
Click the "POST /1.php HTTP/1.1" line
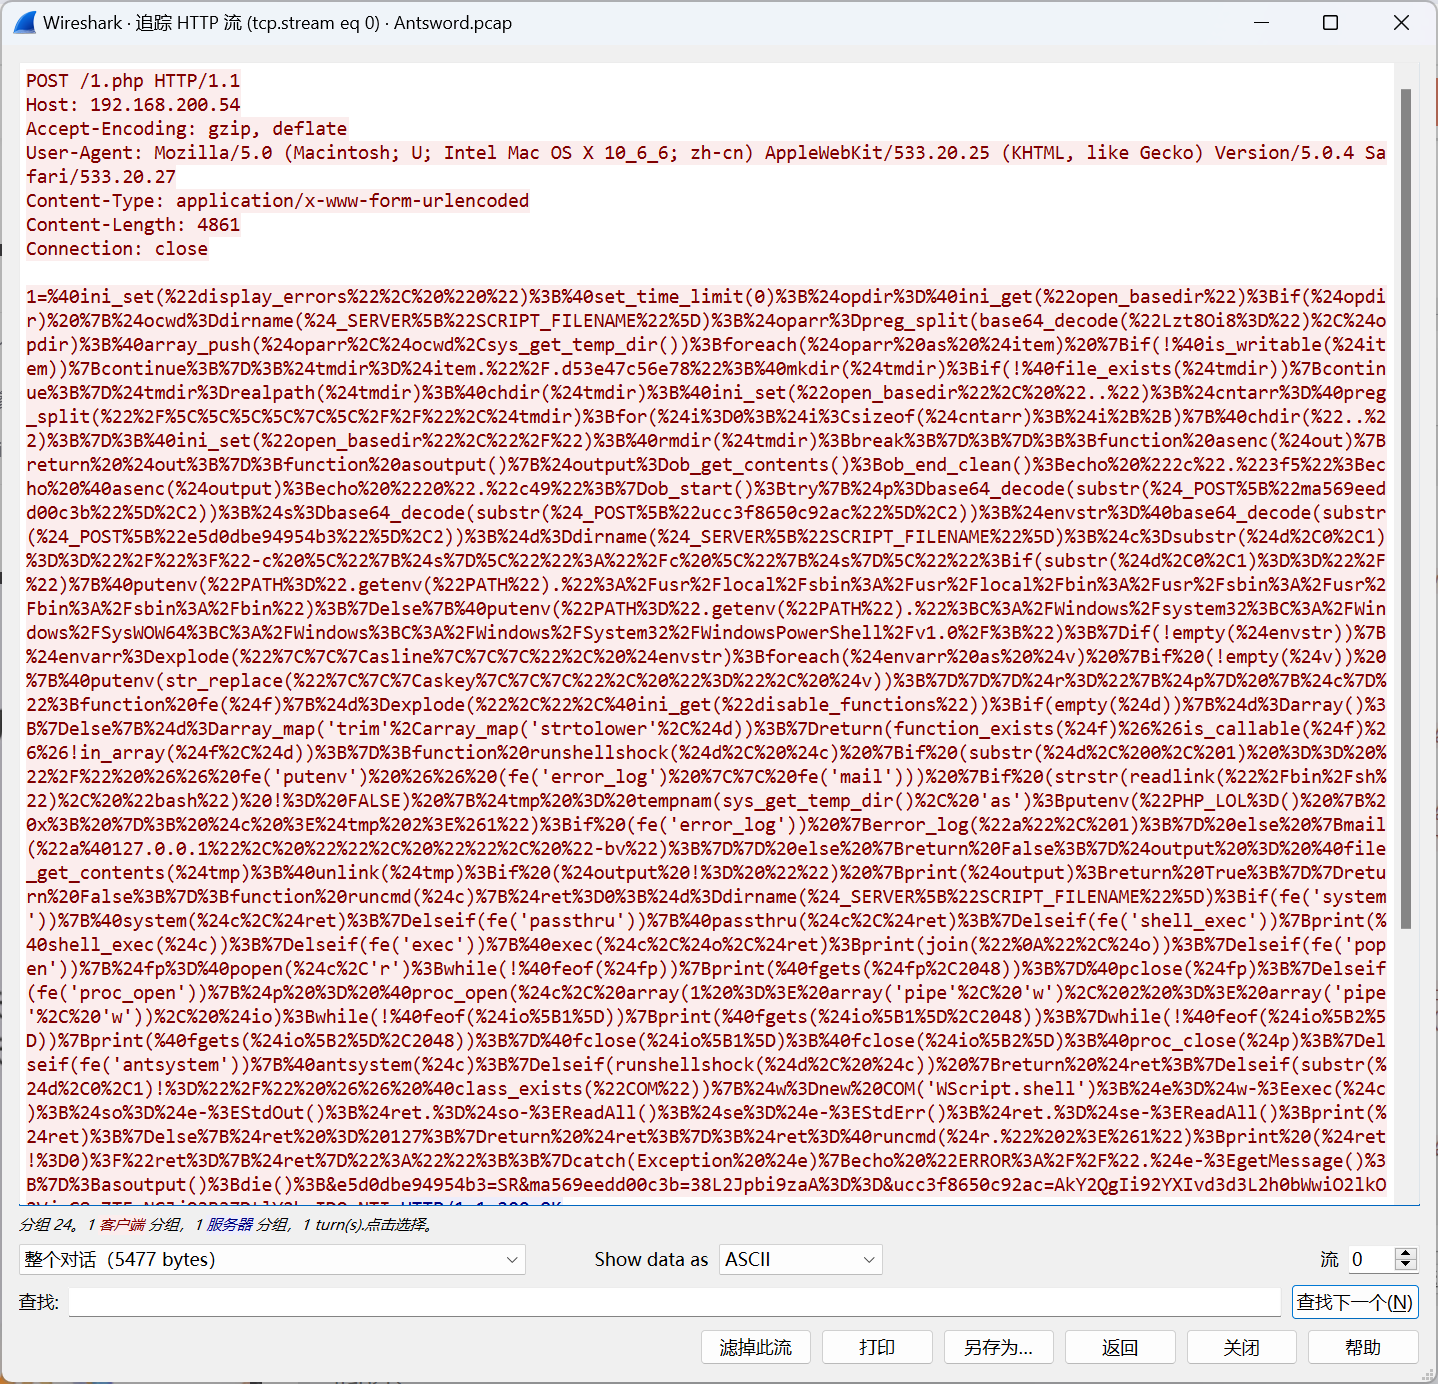click(133, 81)
